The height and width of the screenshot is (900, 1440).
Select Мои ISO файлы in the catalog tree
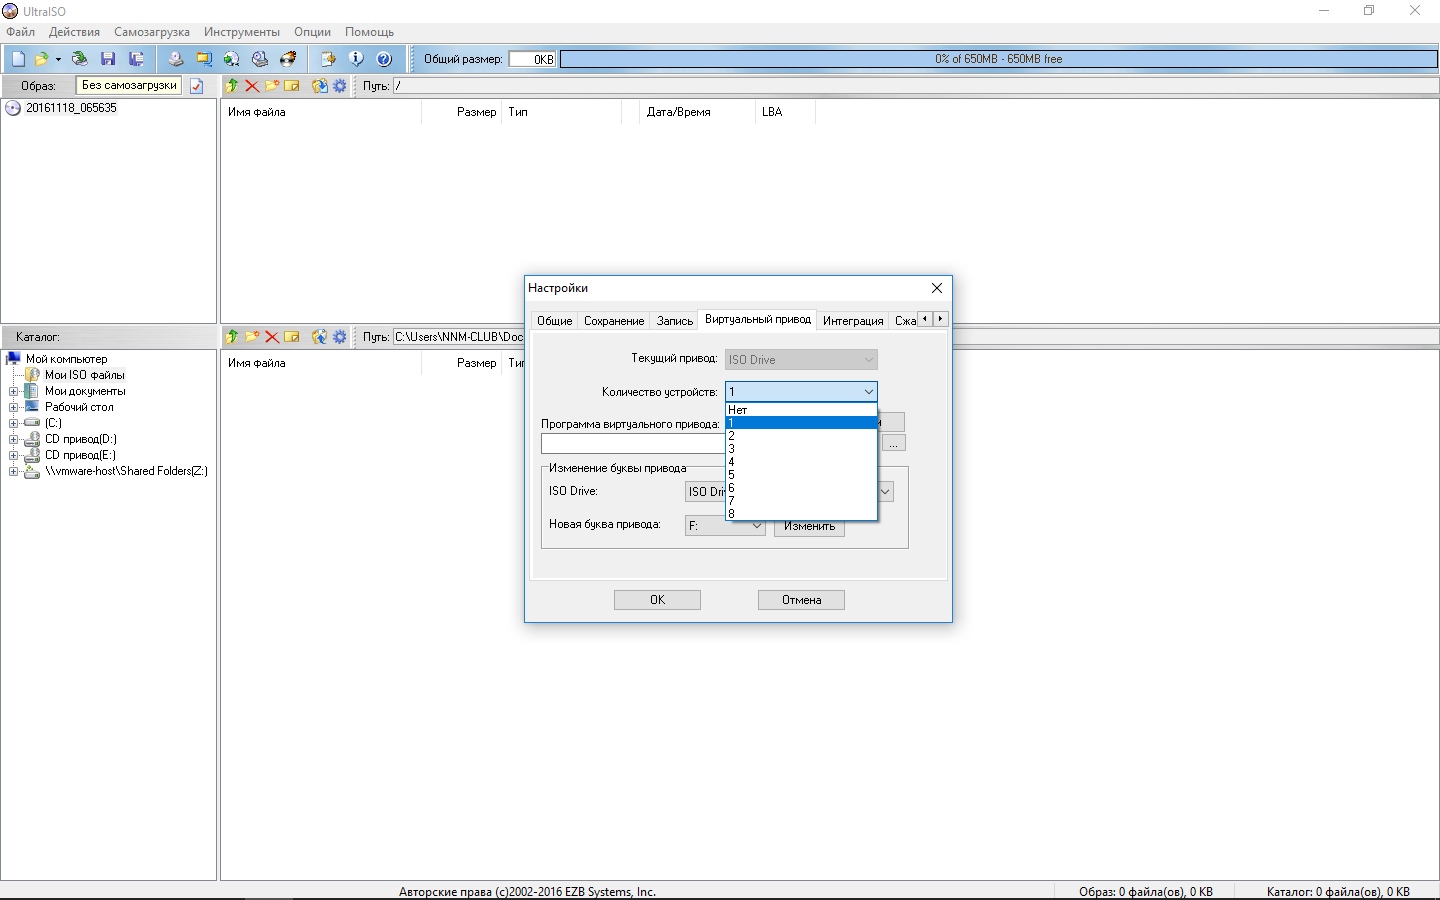pos(84,375)
